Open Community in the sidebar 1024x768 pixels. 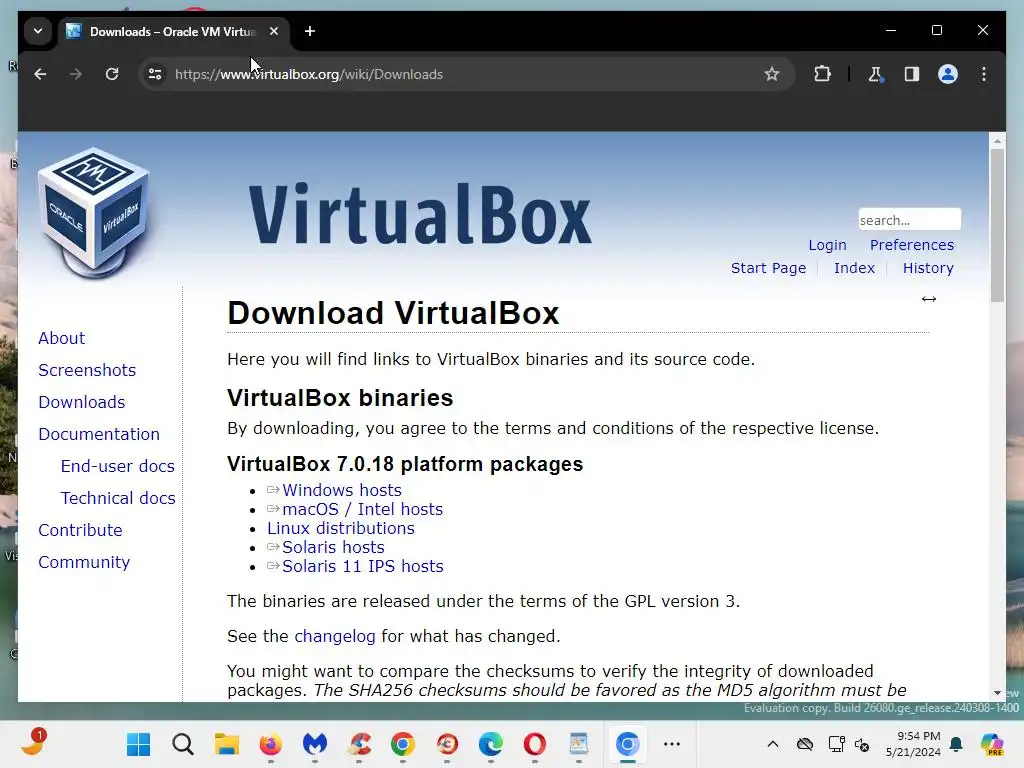point(84,562)
